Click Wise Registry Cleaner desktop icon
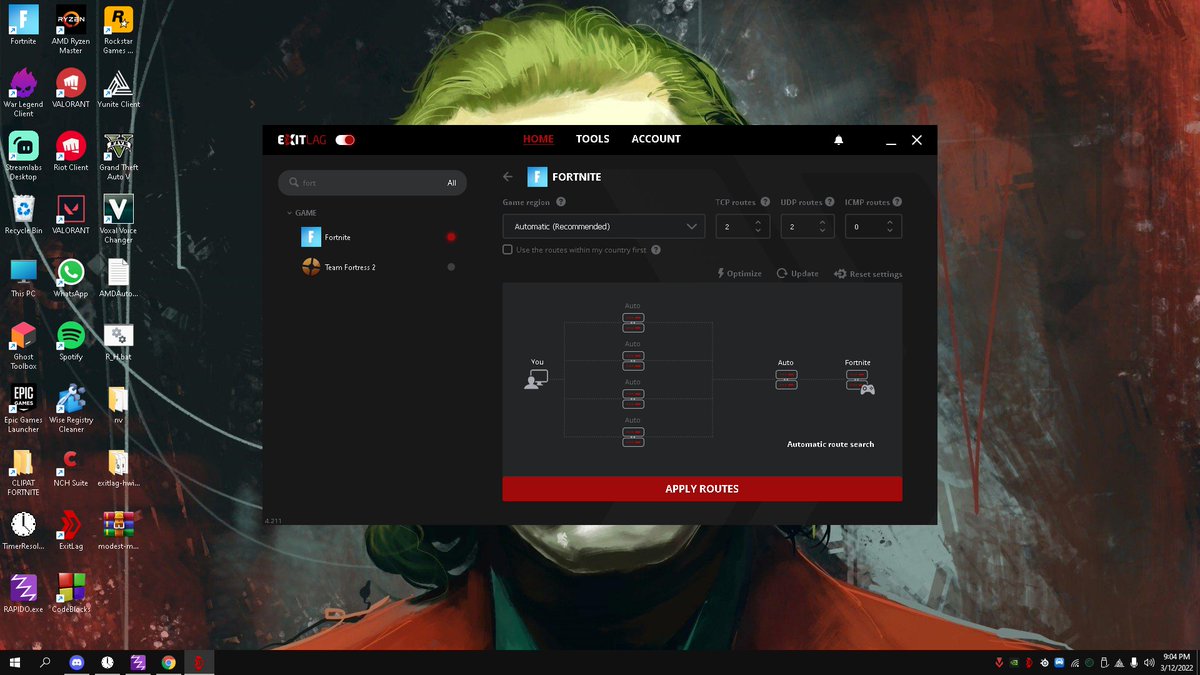This screenshot has height=675, width=1200. [71, 407]
